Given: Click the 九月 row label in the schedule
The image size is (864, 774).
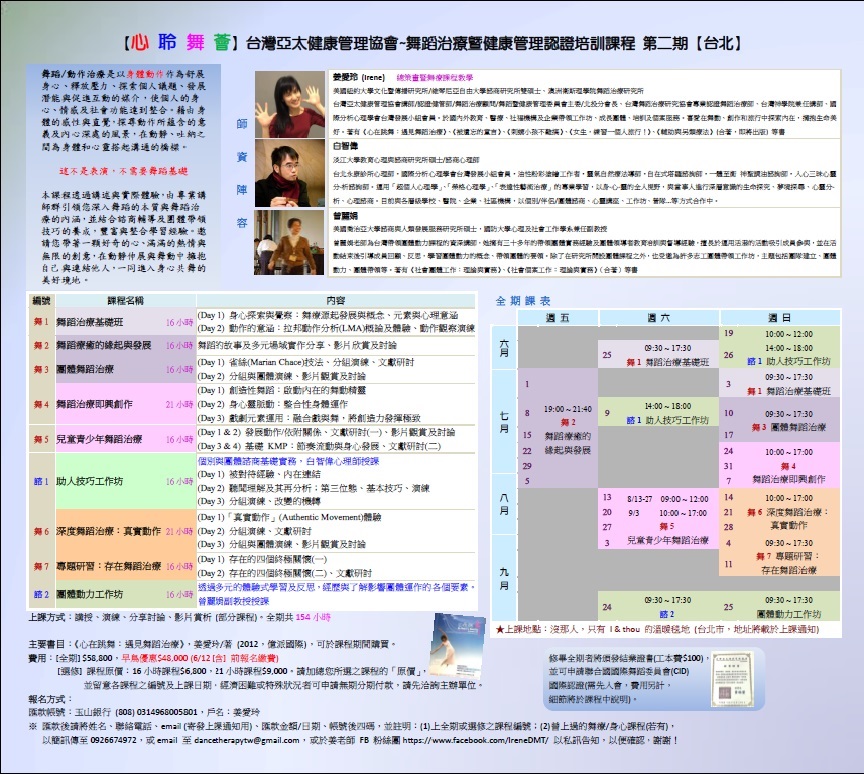Looking at the screenshot, I should pyautogui.click(x=504, y=578).
